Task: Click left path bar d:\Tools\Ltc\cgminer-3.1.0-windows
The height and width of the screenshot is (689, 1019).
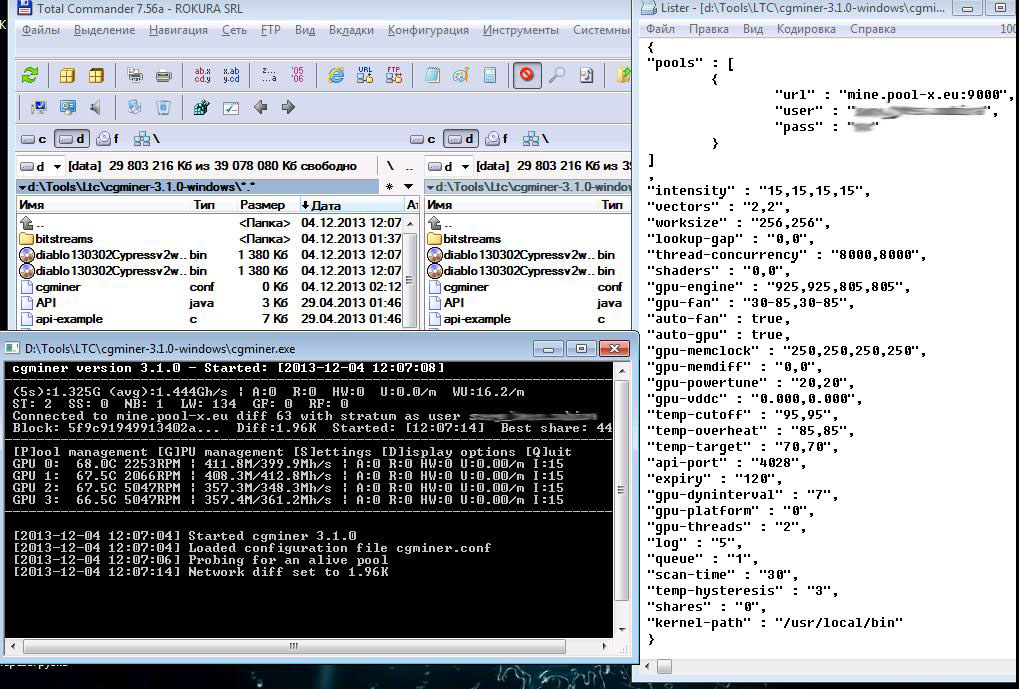Action: click(198, 187)
